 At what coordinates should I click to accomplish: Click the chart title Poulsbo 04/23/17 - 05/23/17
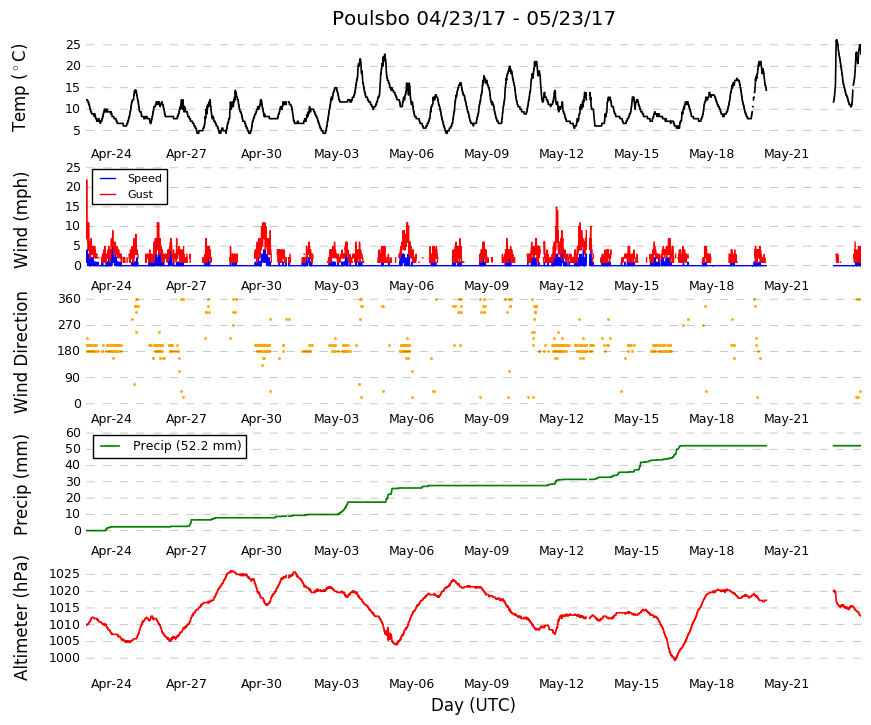[x=473, y=18]
